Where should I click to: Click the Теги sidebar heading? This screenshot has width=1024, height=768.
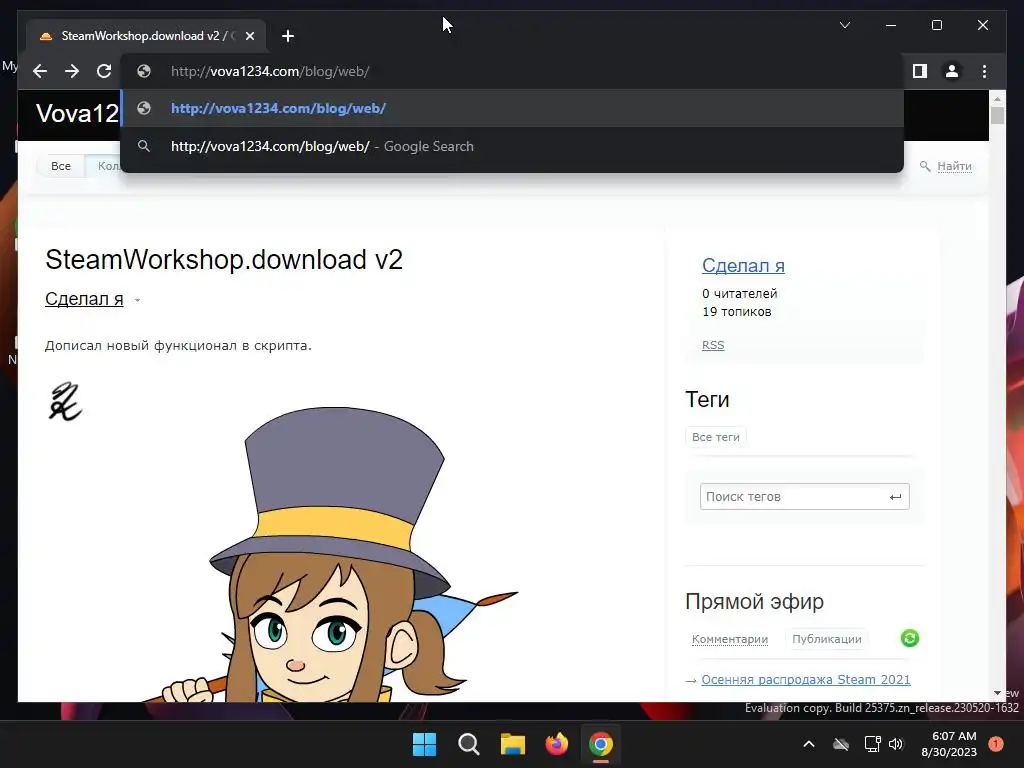[707, 399]
